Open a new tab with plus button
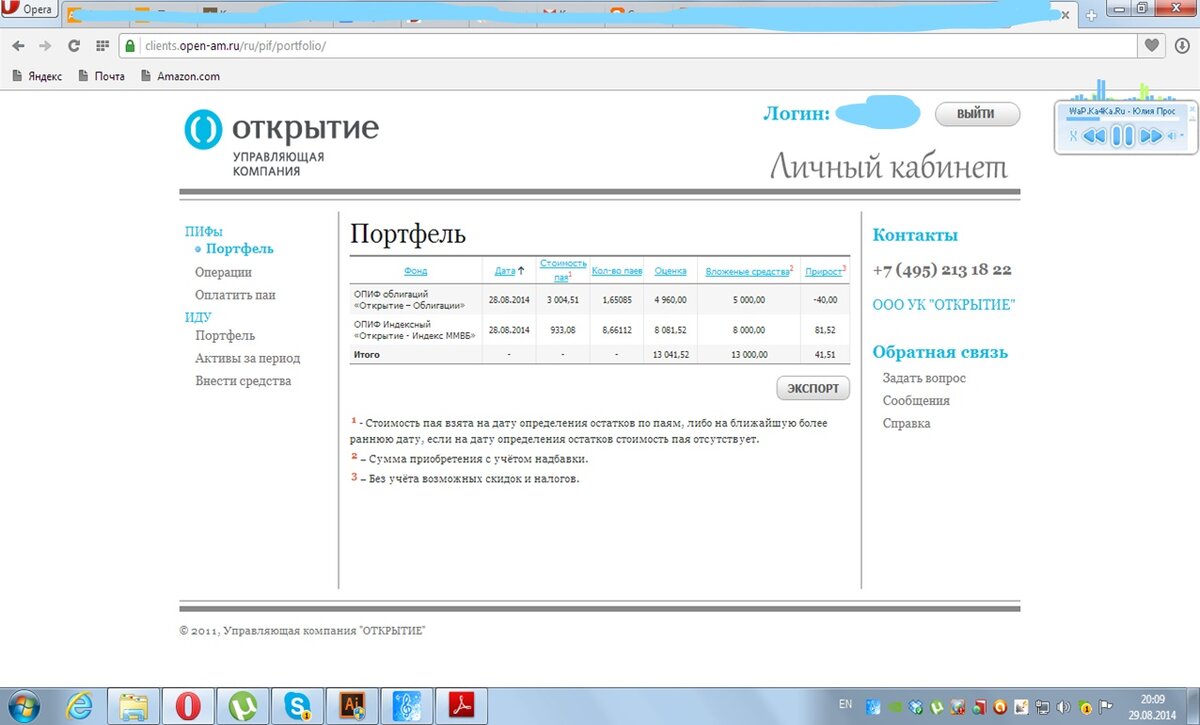 point(1091,15)
